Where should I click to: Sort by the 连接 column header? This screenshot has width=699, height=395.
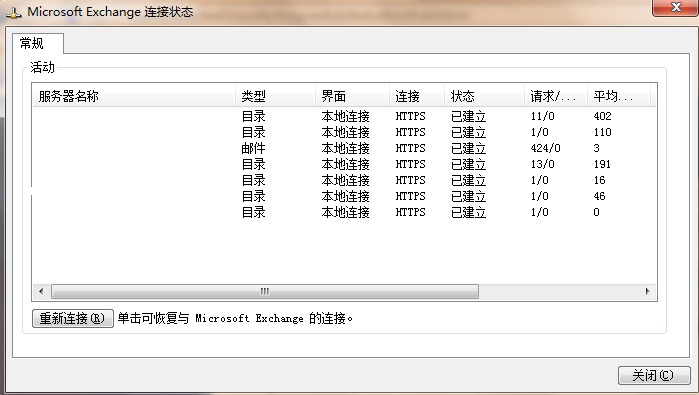point(416,96)
